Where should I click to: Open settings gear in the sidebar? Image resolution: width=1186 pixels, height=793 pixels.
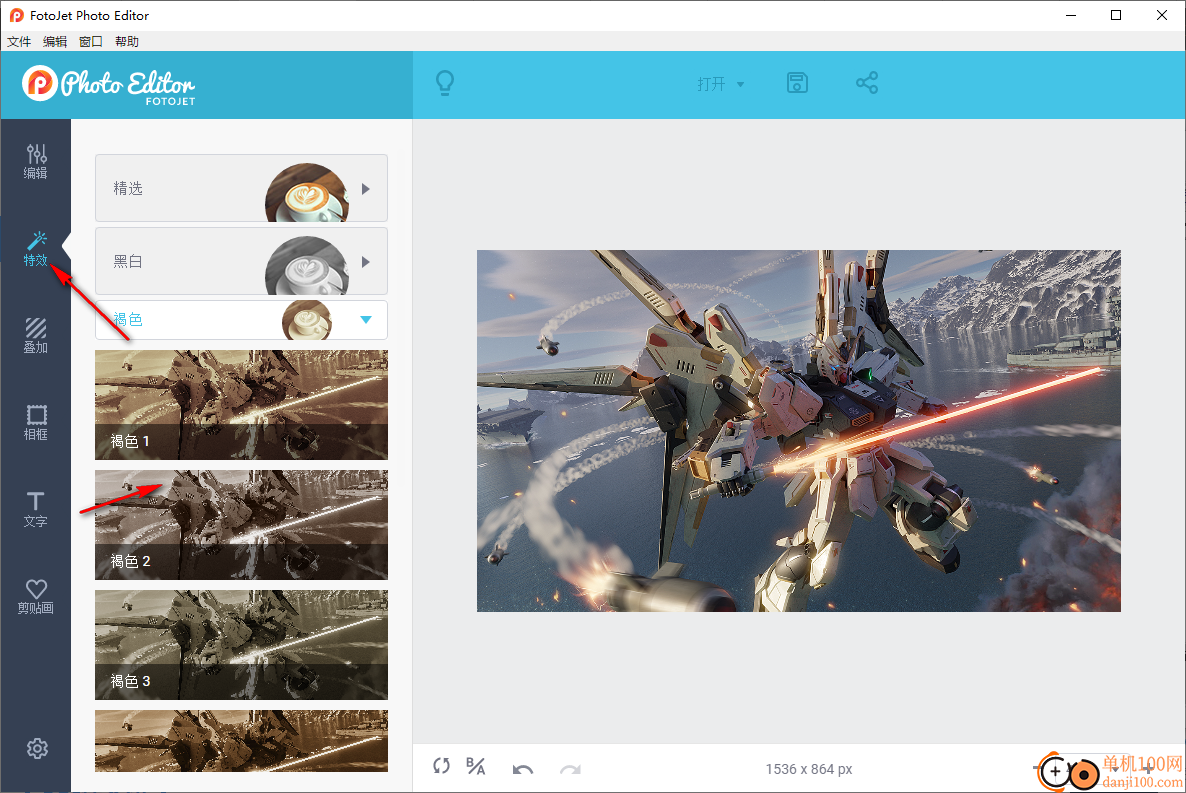click(37, 748)
